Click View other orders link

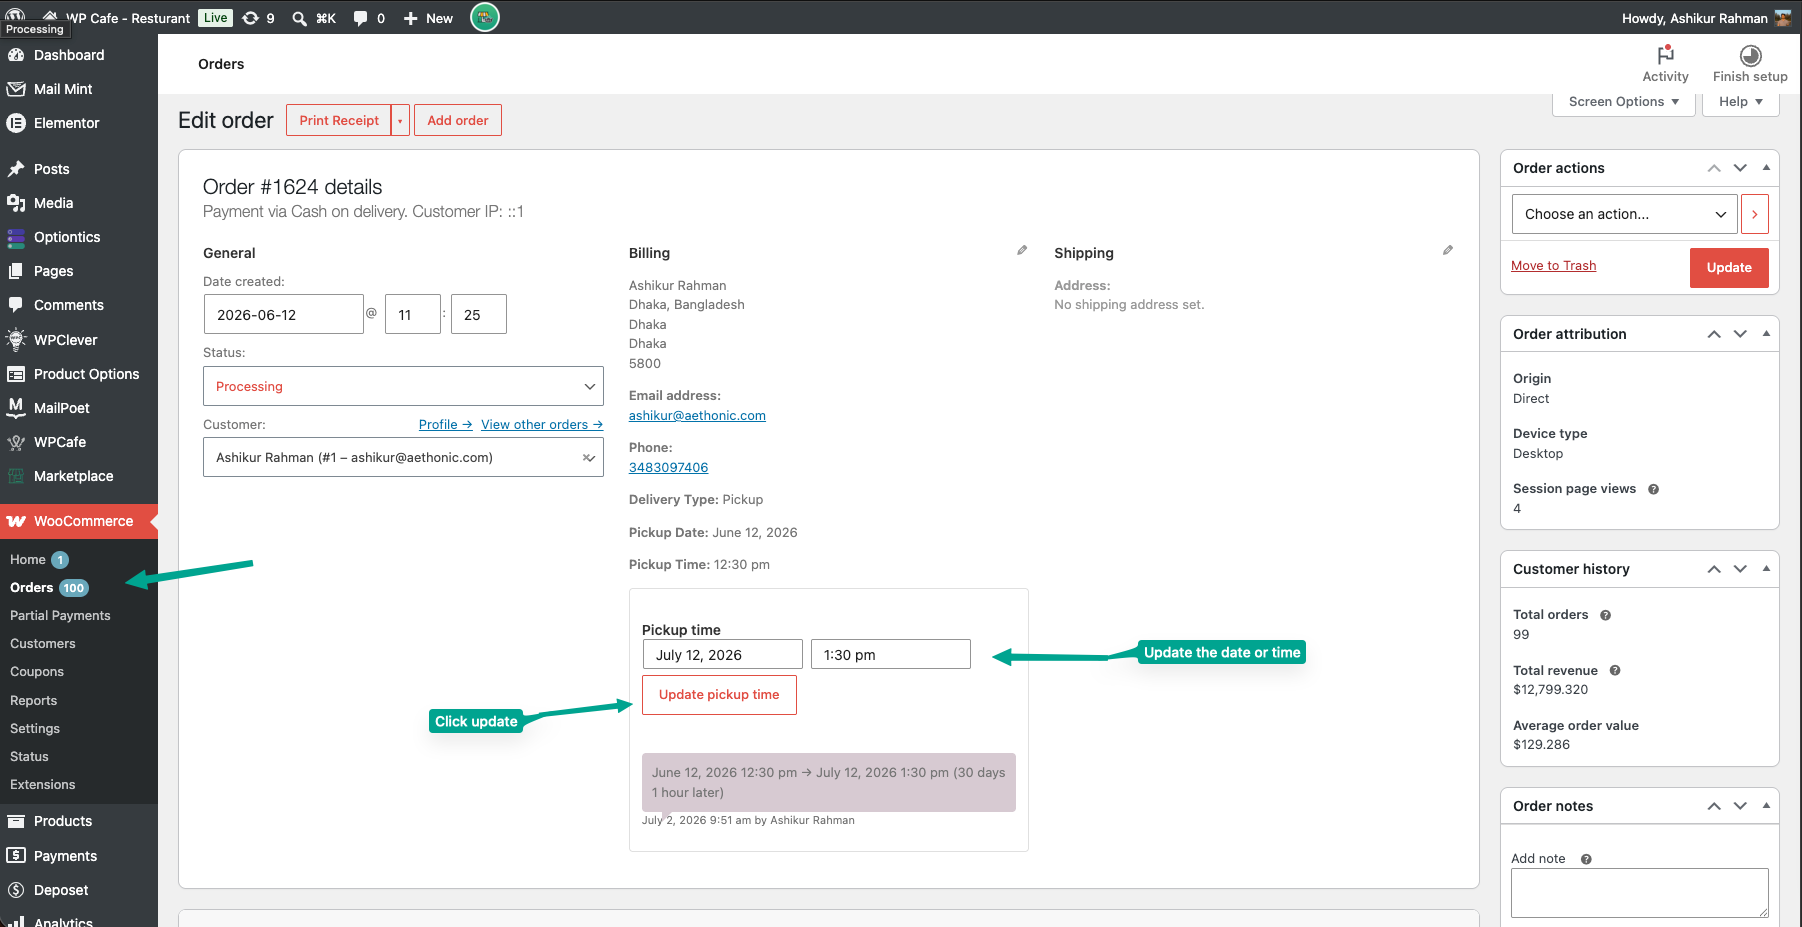542,425
